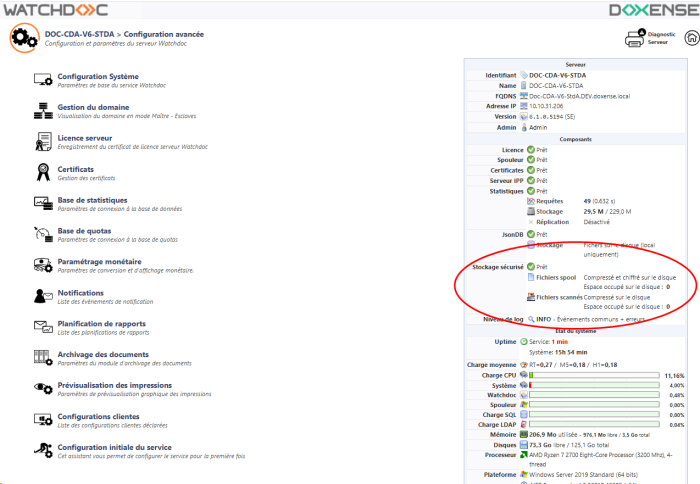Click the Gestion du domaine icon
This screenshot has height=484, width=700.
coord(43,110)
